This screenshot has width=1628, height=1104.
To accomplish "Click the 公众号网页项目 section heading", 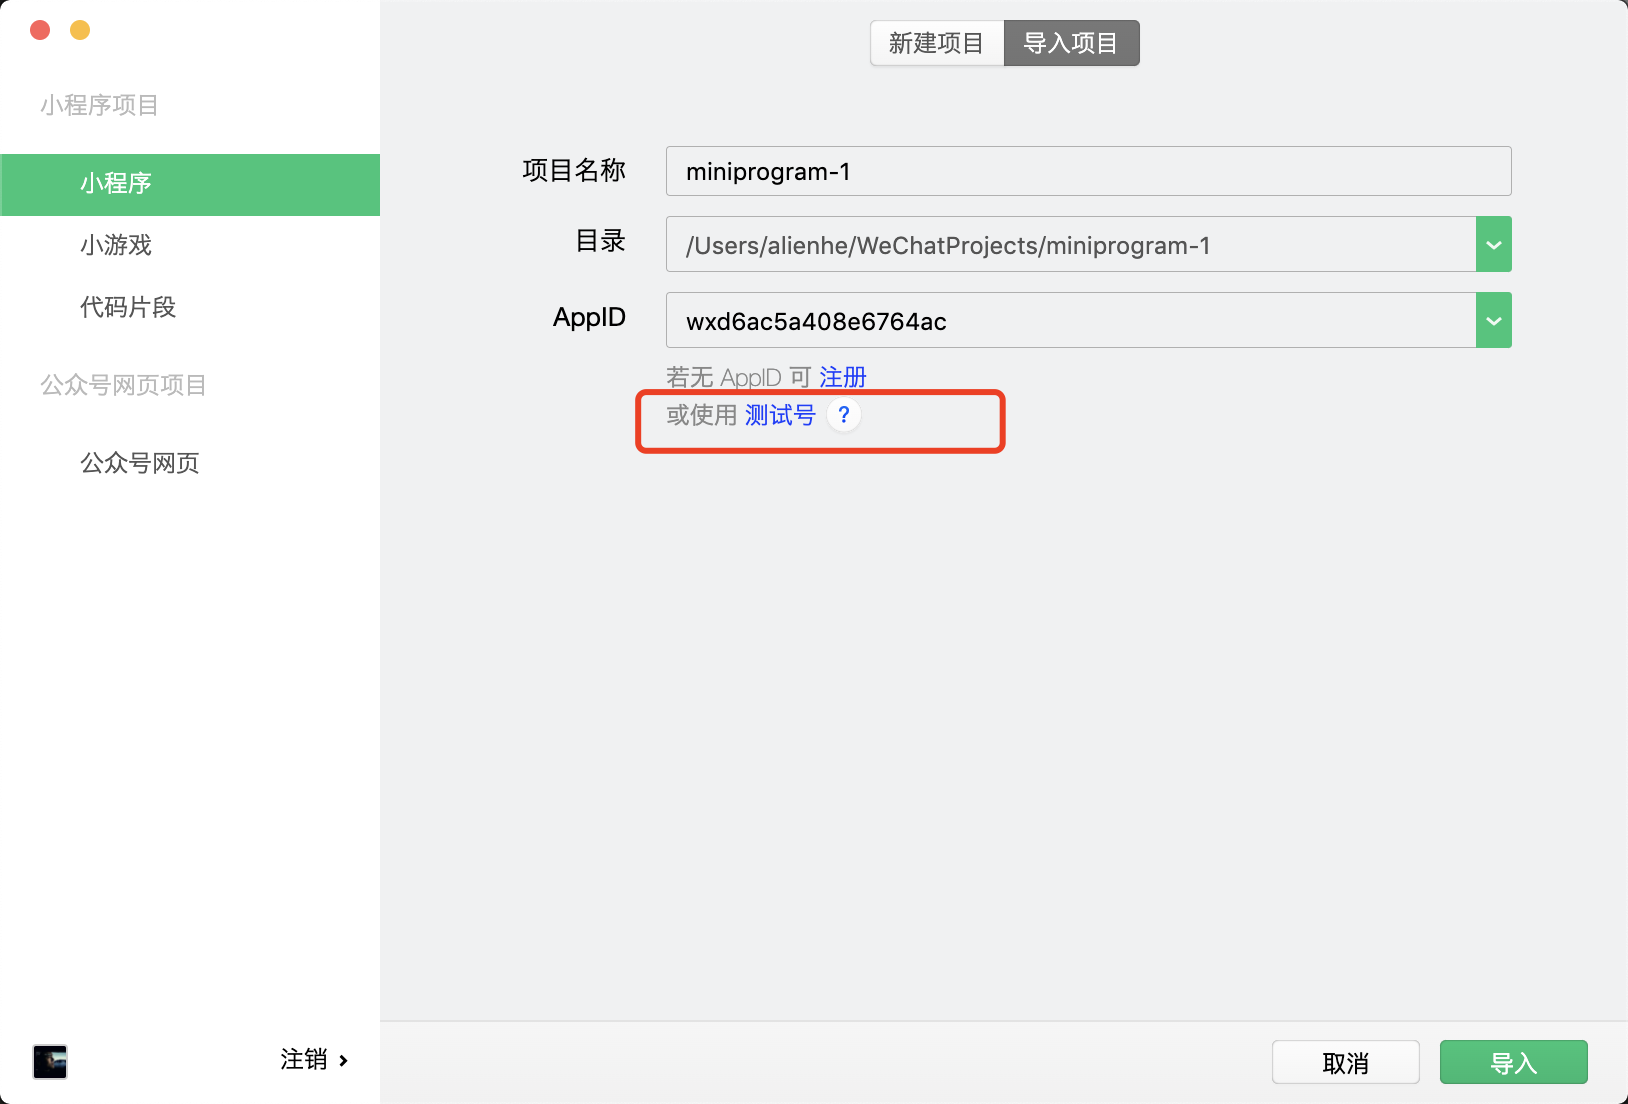I will click(x=123, y=385).
